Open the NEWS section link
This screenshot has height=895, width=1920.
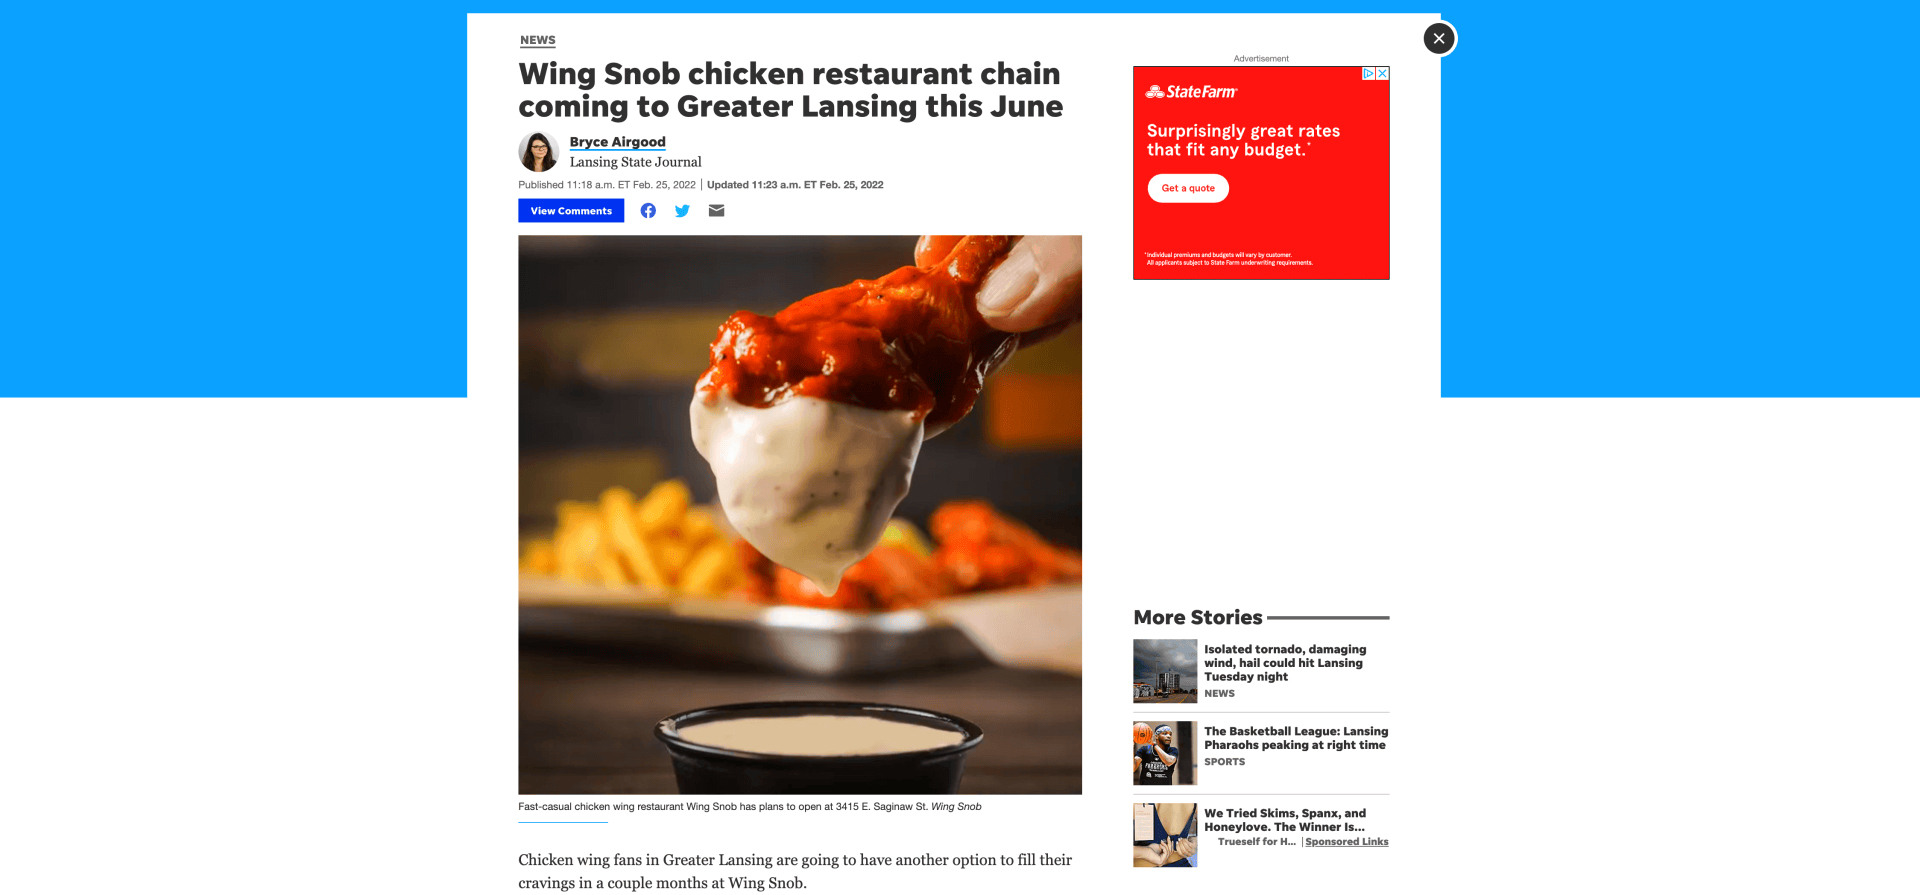click(x=538, y=41)
